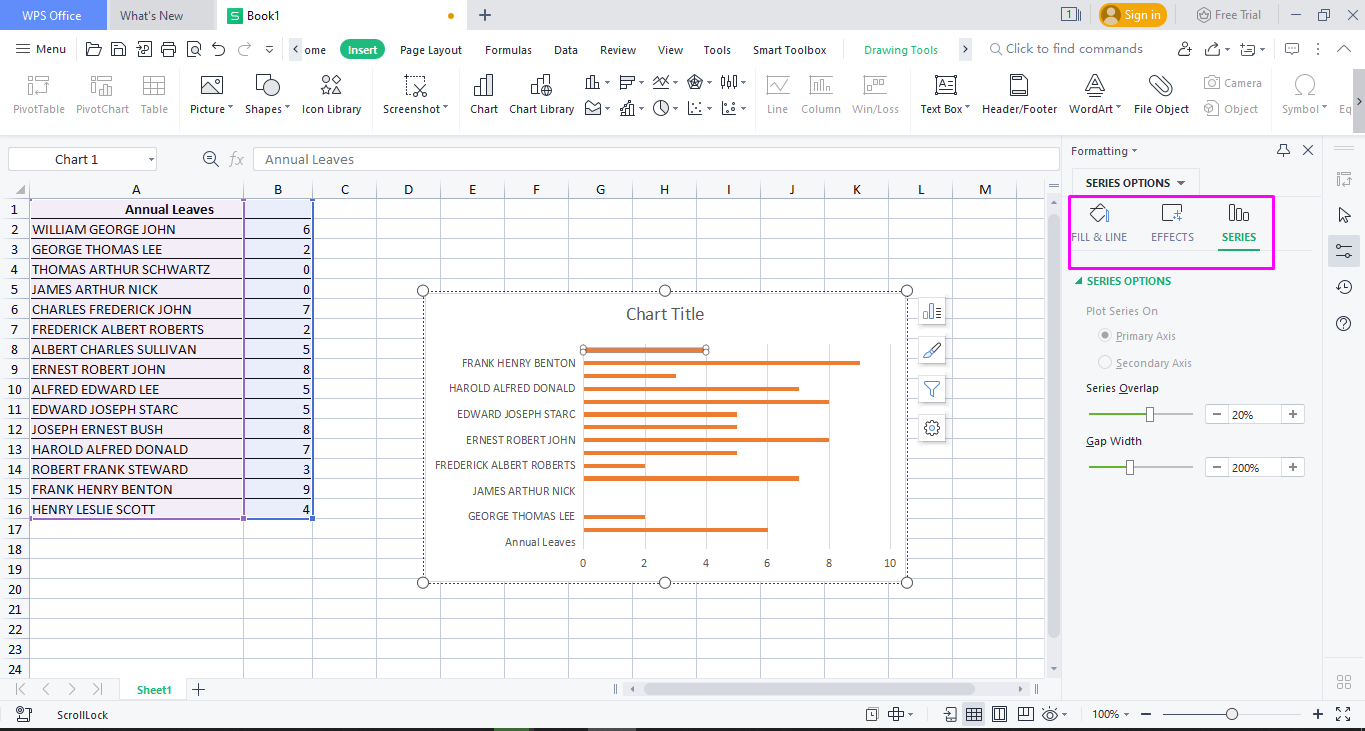Open the Help icon in the right sidebar
Screen dimensions: 1365x731
pos(1343,323)
